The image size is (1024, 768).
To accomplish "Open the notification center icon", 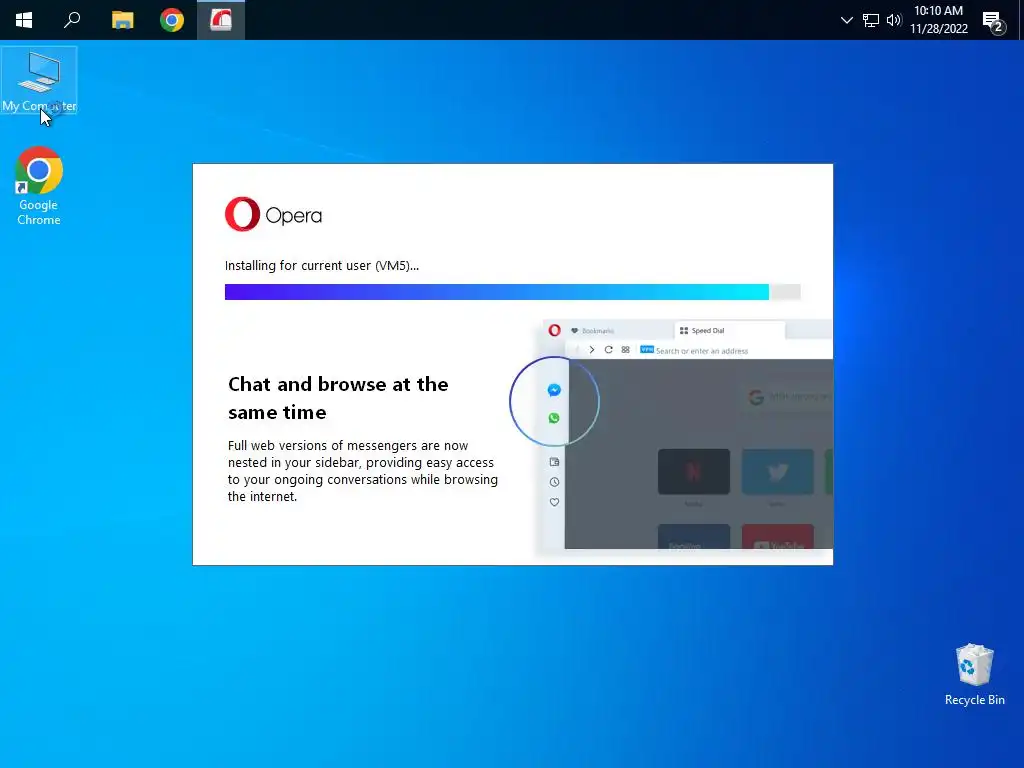I will point(993,22).
